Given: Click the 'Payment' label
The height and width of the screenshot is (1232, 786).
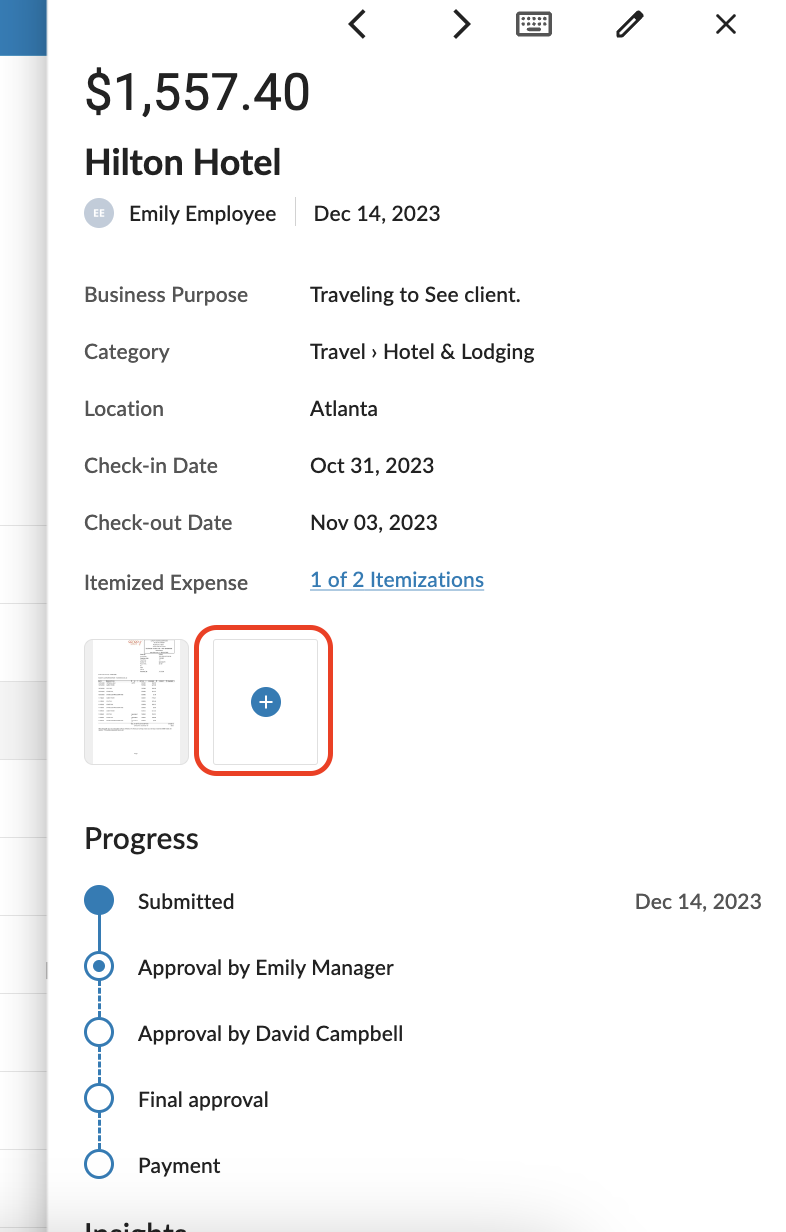Looking at the screenshot, I should 179,1166.
